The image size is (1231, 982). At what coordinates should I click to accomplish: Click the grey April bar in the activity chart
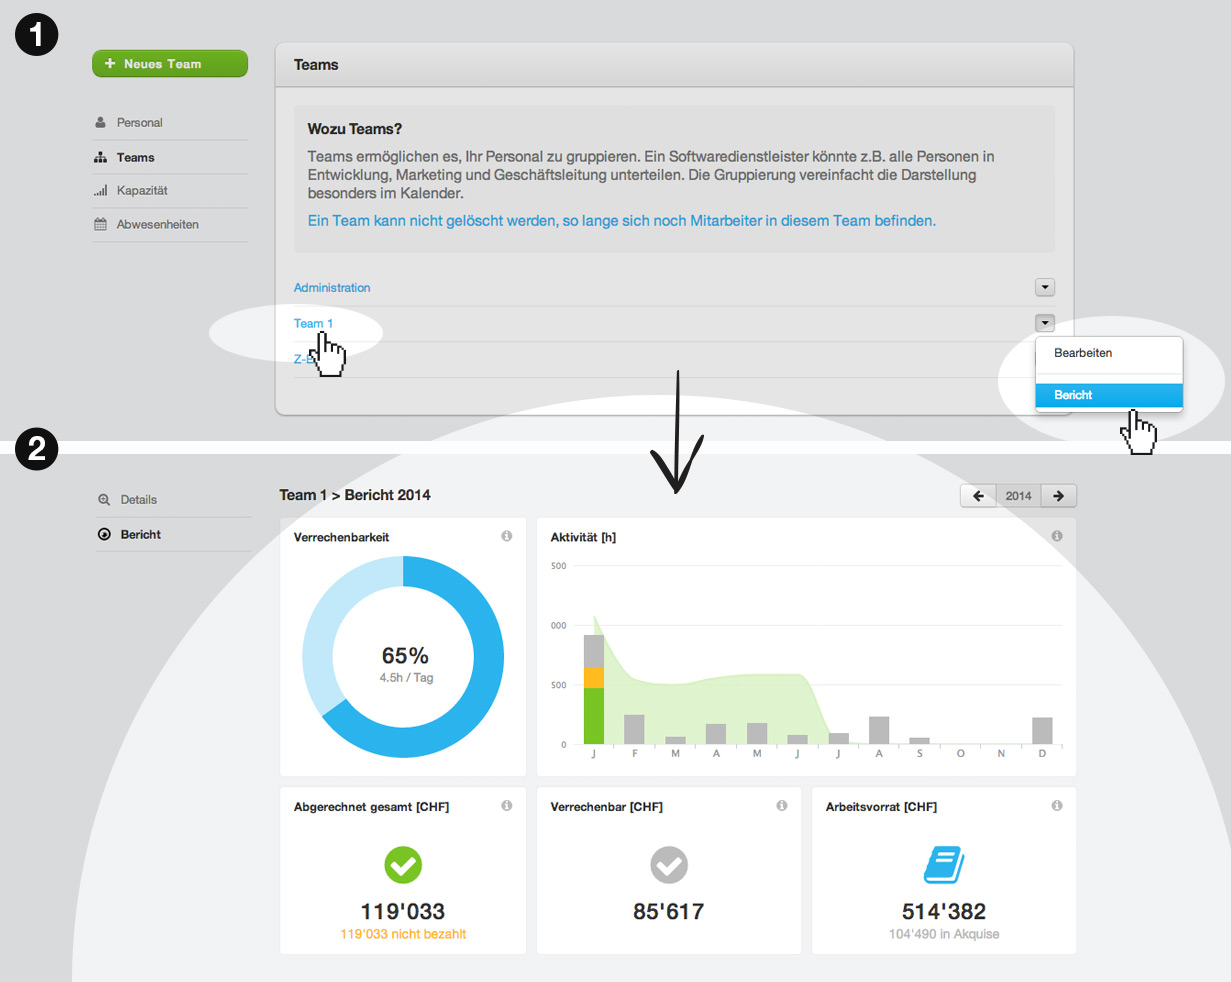click(716, 735)
